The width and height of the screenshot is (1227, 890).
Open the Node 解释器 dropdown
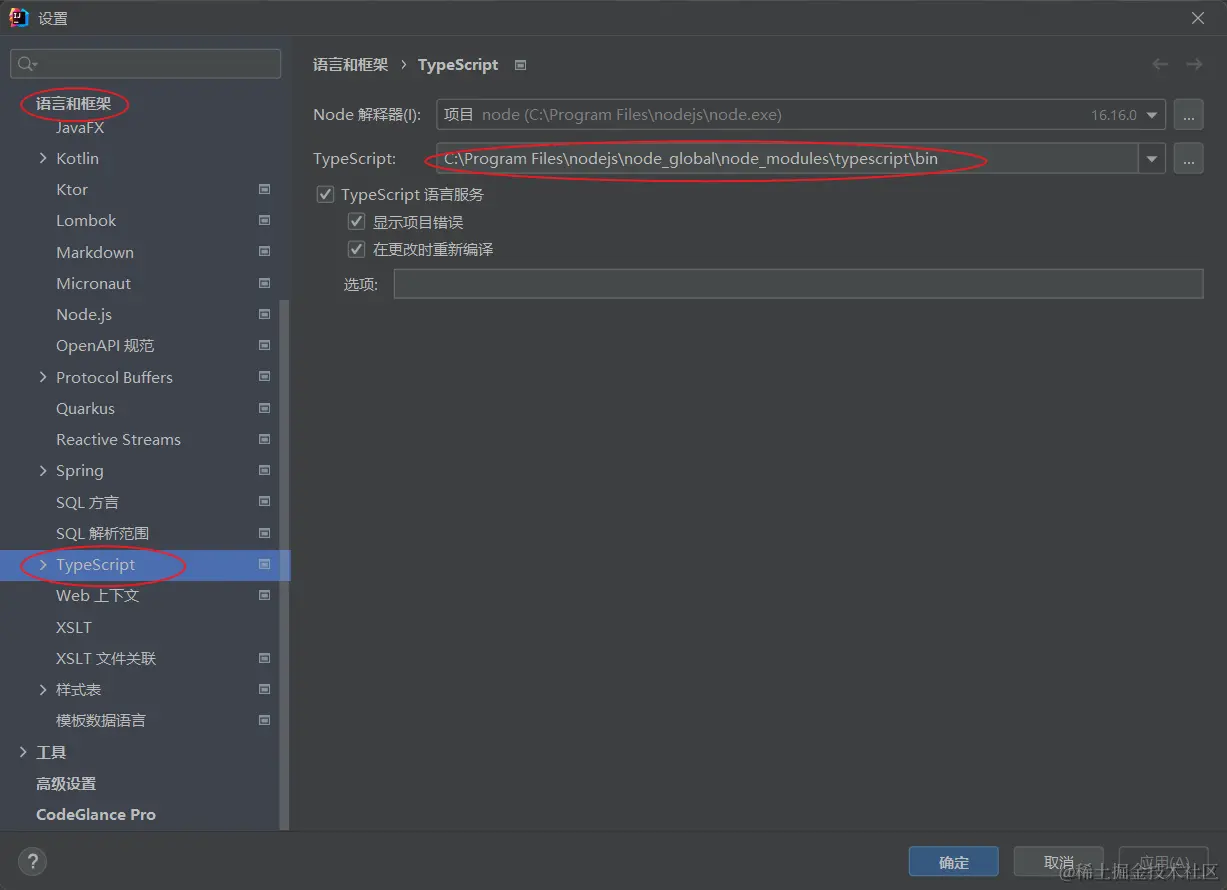(1153, 115)
